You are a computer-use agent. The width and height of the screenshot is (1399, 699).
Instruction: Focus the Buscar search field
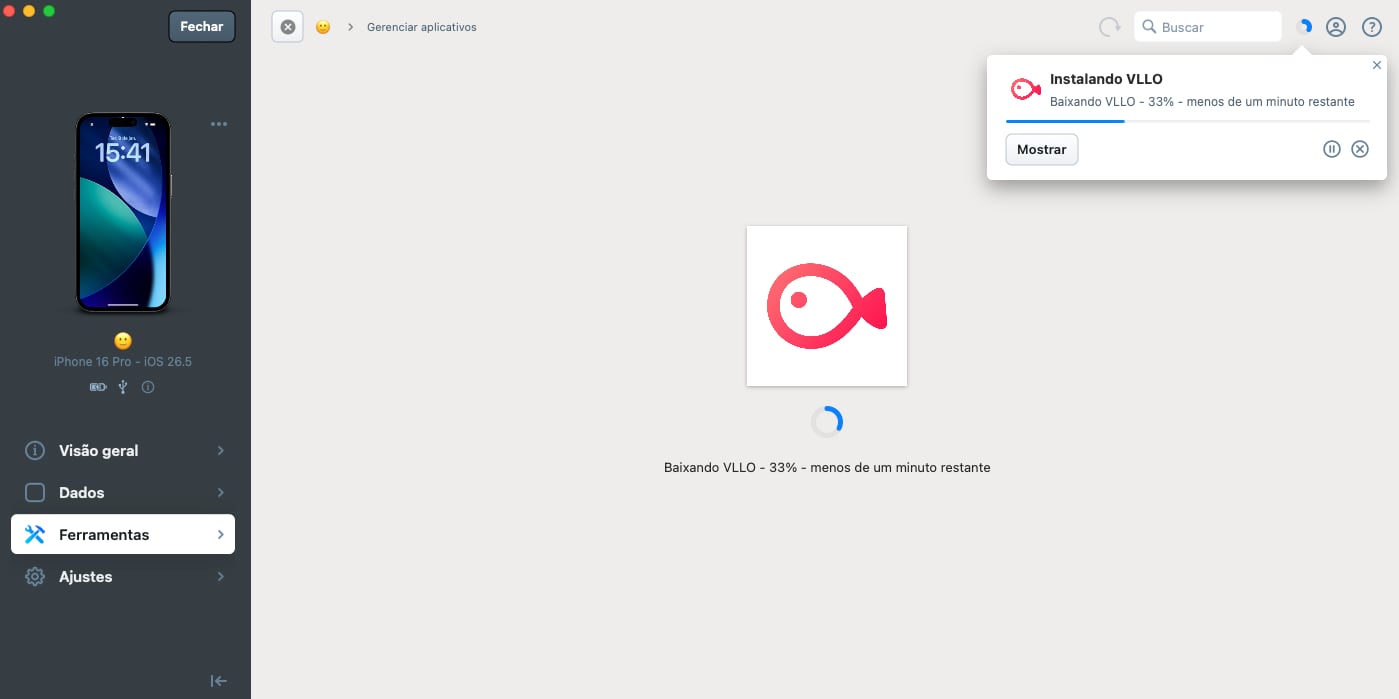coord(1208,27)
